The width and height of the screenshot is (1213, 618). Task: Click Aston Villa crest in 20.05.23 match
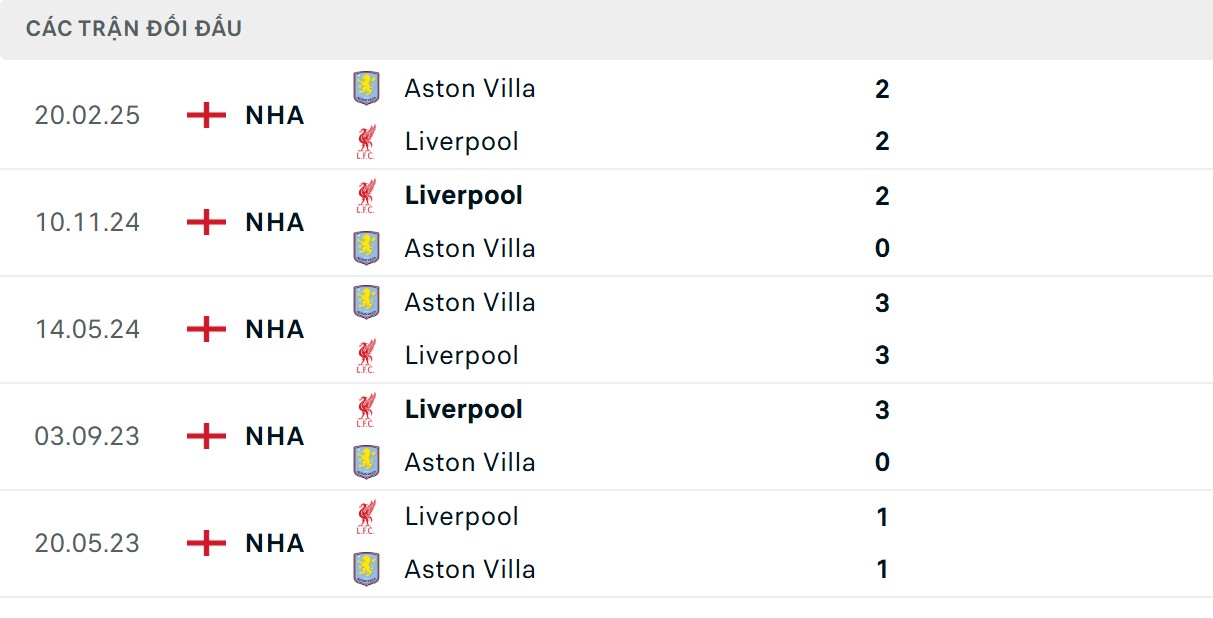tap(366, 569)
